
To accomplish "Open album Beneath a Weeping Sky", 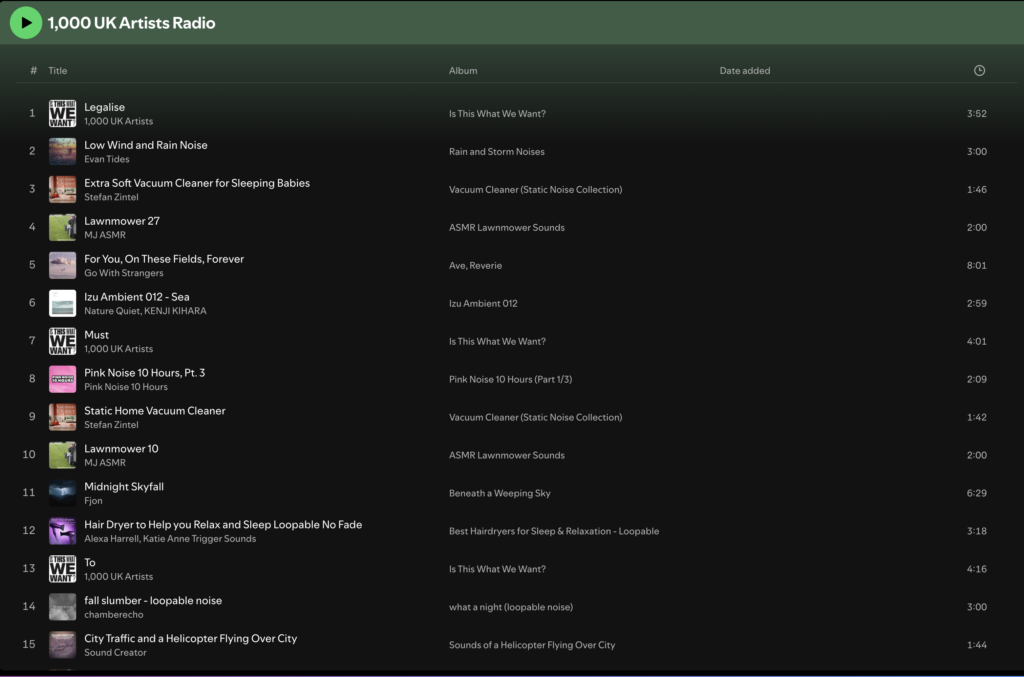I will coord(500,493).
